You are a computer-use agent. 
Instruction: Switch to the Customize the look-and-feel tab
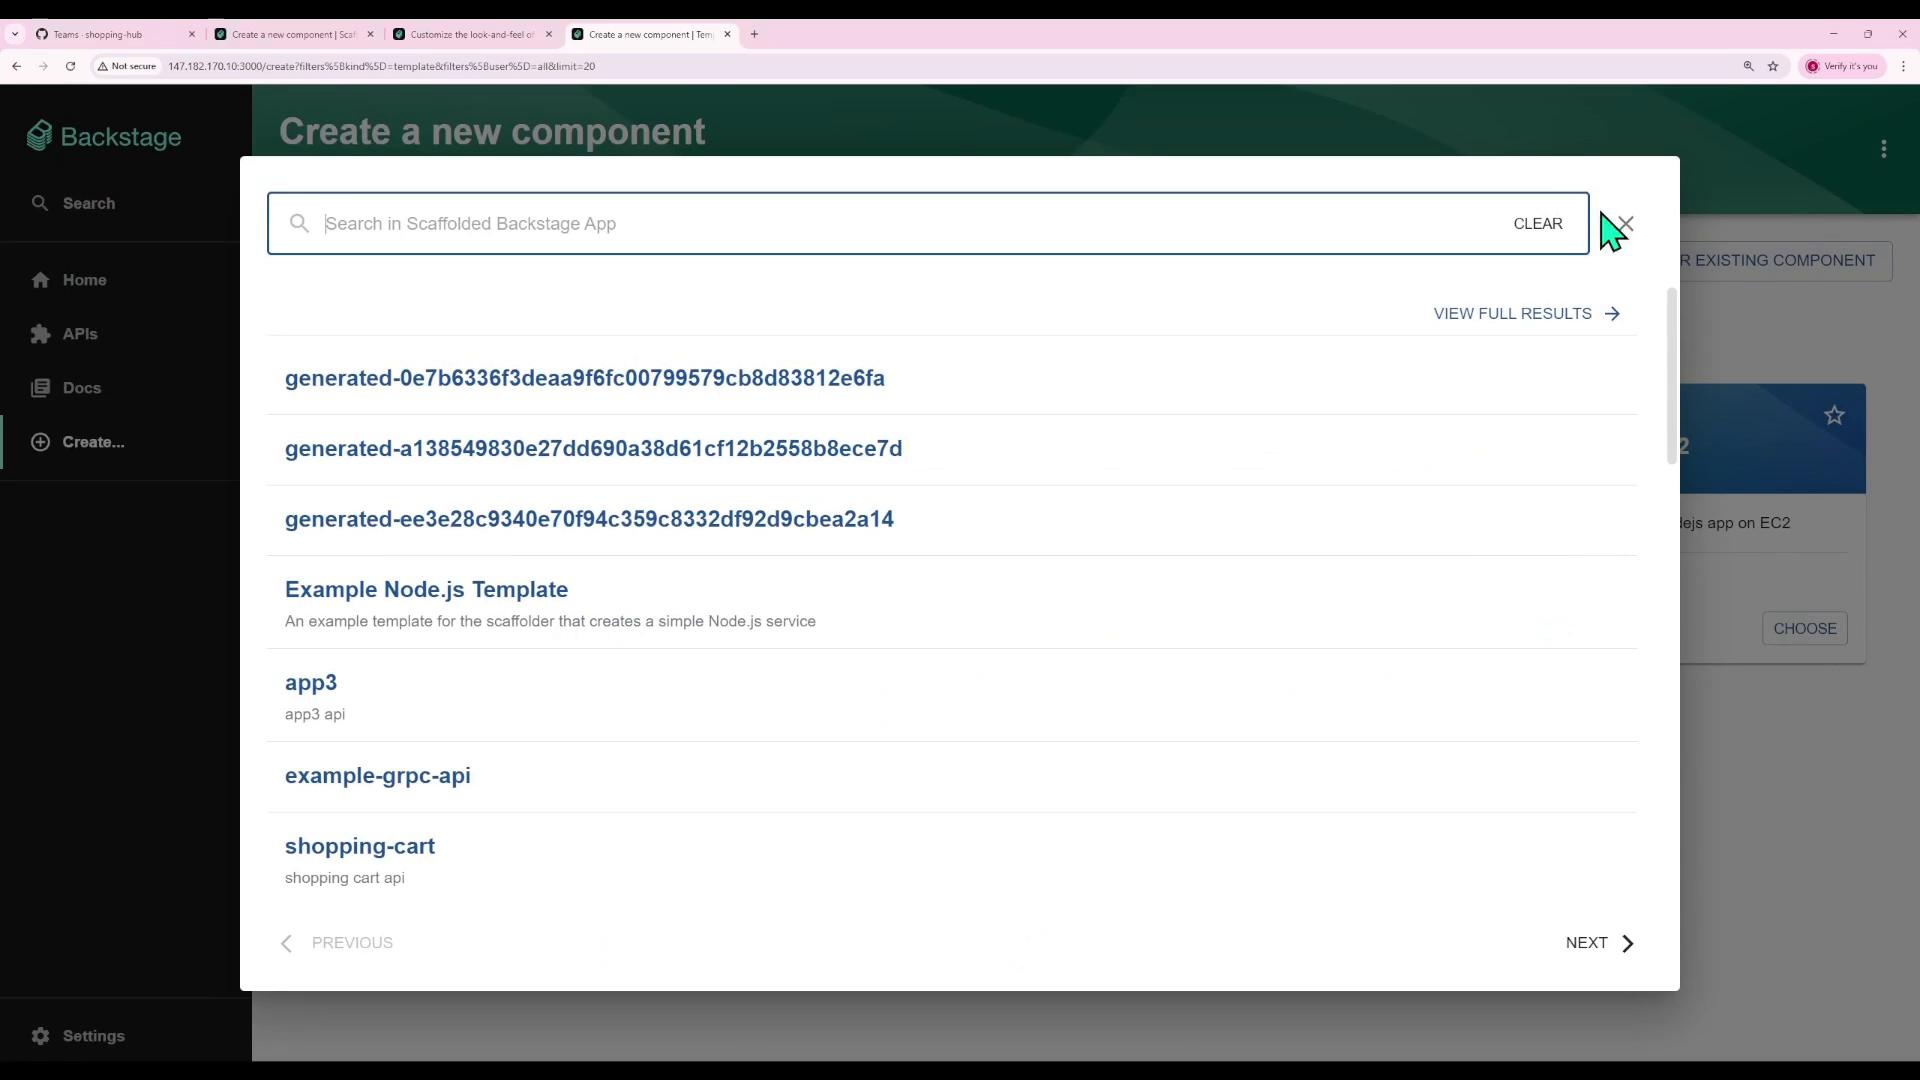tap(470, 34)
